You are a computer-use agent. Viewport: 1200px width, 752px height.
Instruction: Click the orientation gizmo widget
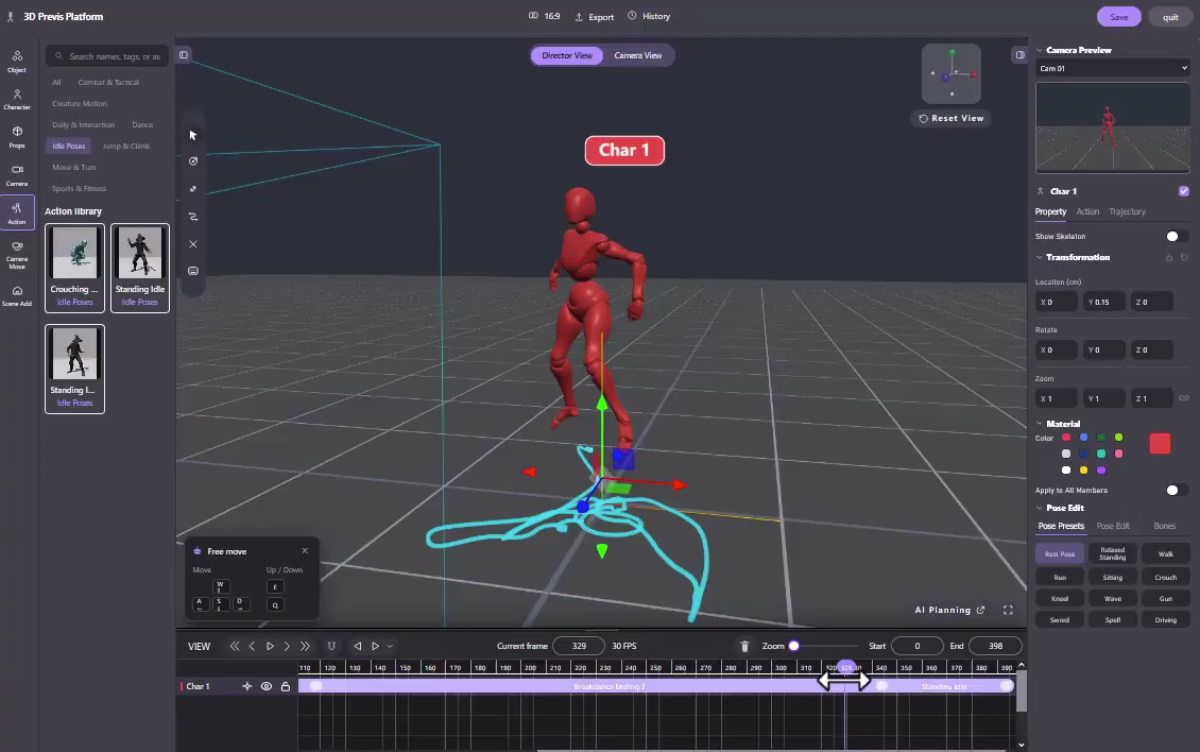[x=951, y=74]
